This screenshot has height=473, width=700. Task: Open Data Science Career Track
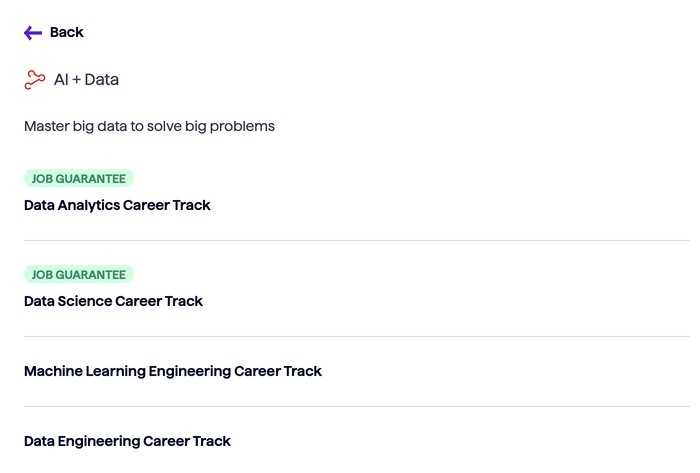[113, 301]
